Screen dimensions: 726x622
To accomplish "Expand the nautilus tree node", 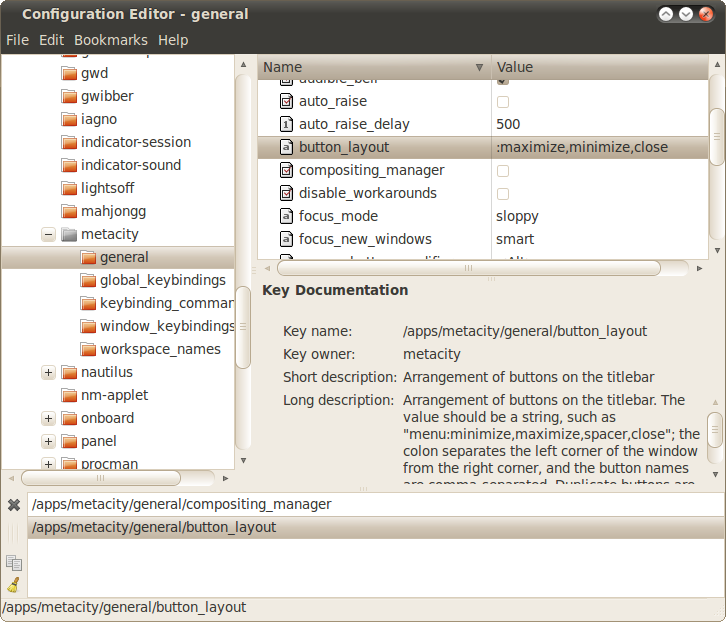I will 49,372.
